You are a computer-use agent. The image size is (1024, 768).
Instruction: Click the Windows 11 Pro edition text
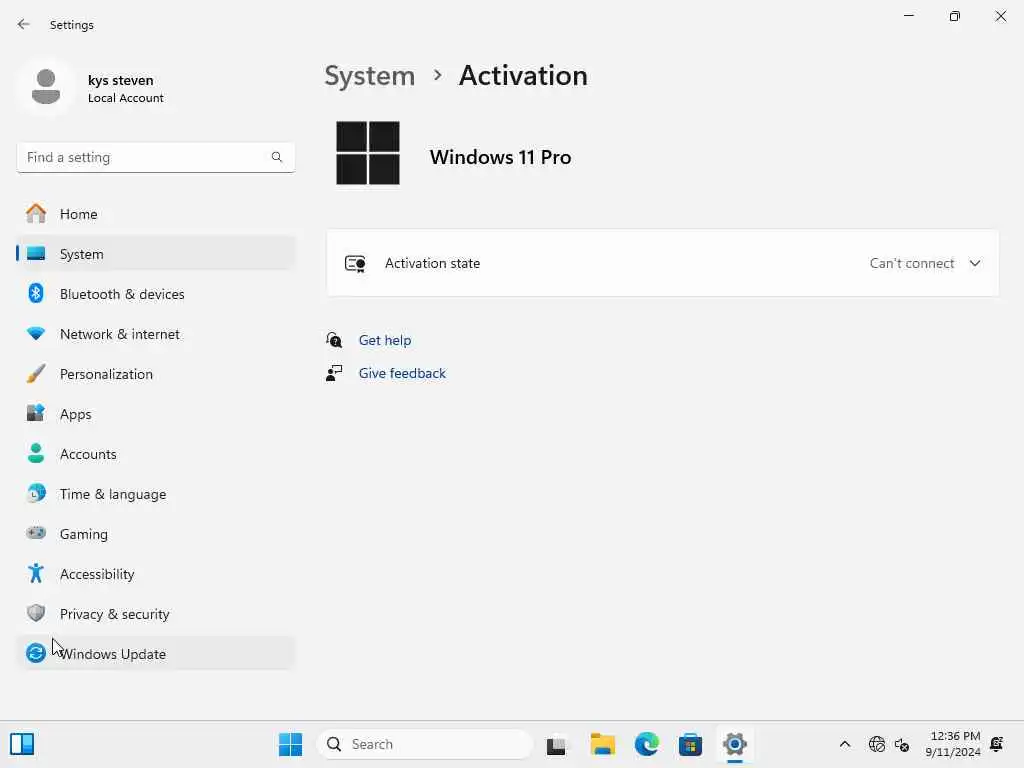point(500,157)
